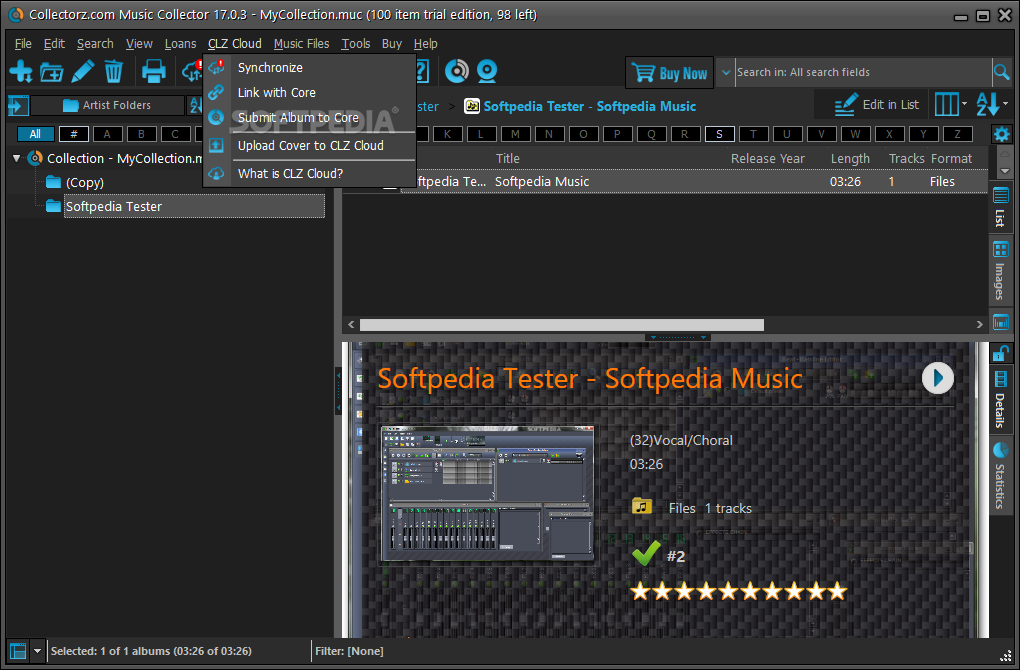Open the Help menu
Screen dimensions: 1020x670
tap(425, 44)
